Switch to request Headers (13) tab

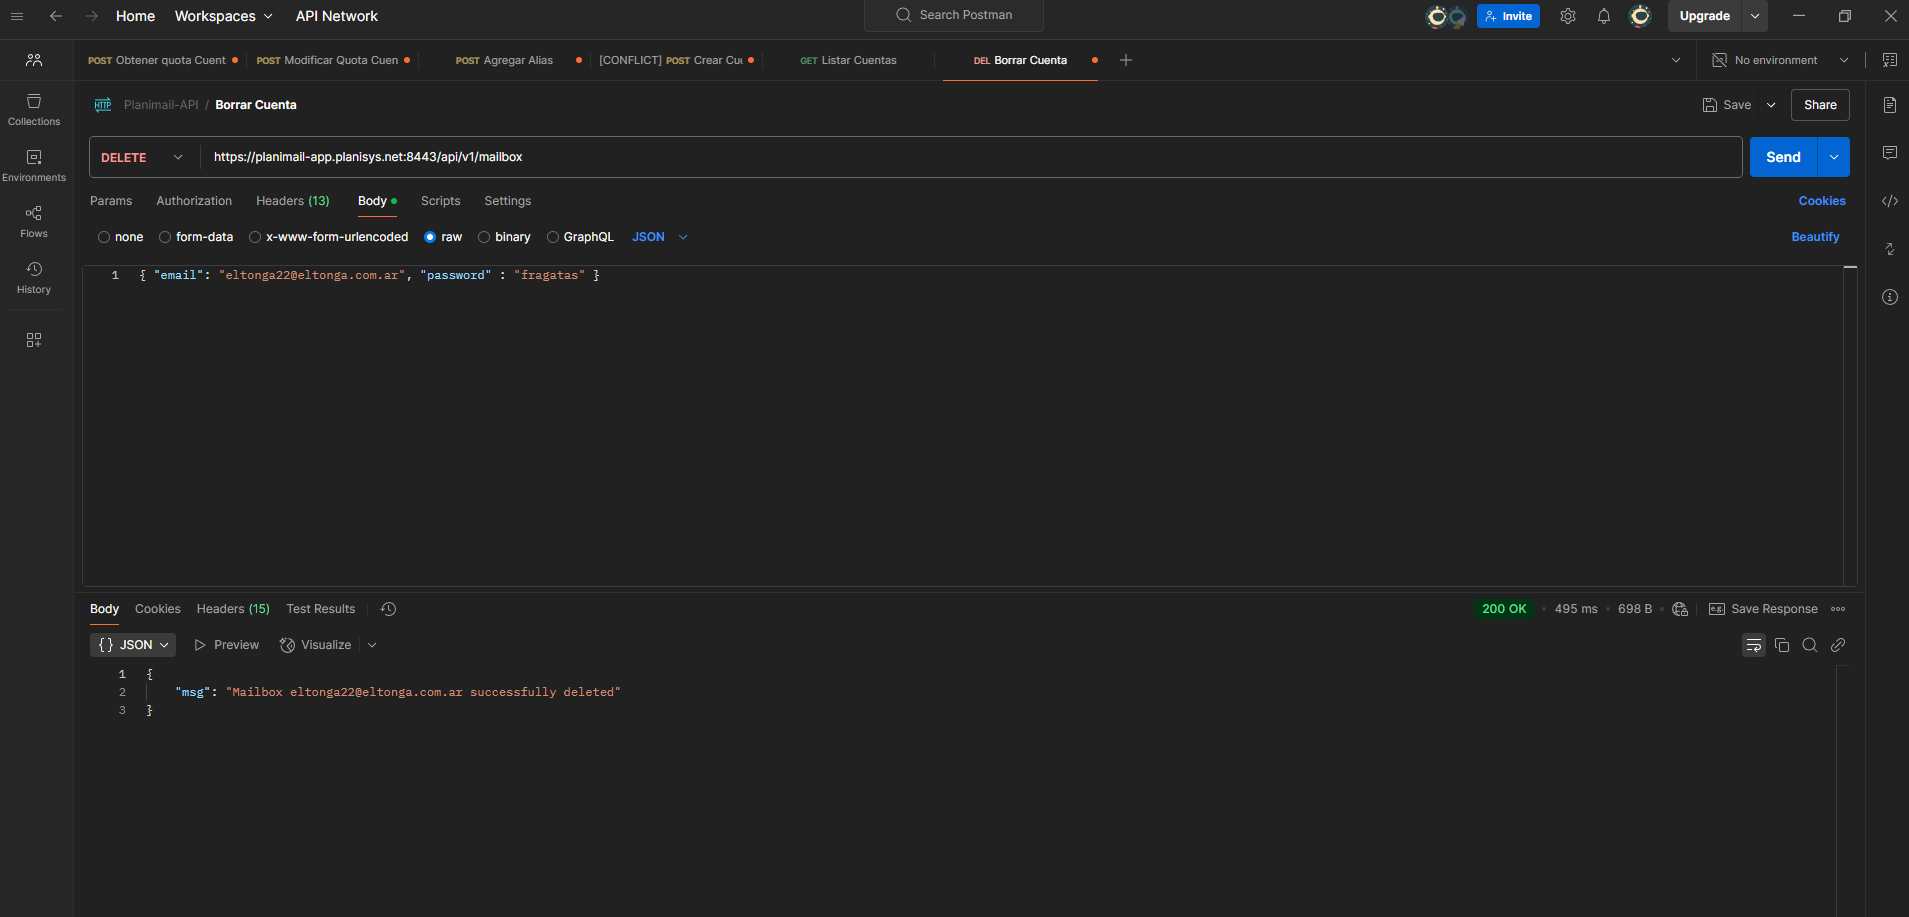pyautogui.click(x=293, y=201)
